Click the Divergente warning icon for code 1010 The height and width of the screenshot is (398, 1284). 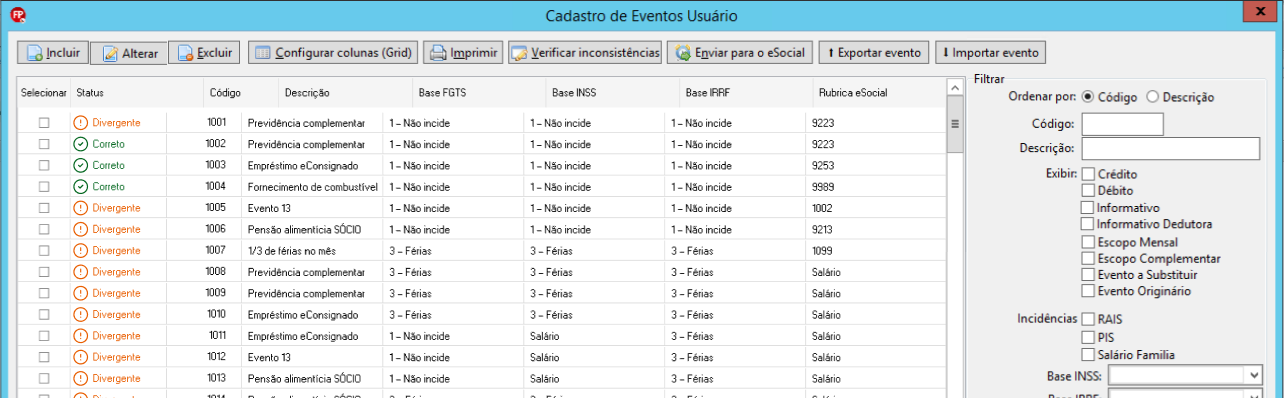[80, 314]
